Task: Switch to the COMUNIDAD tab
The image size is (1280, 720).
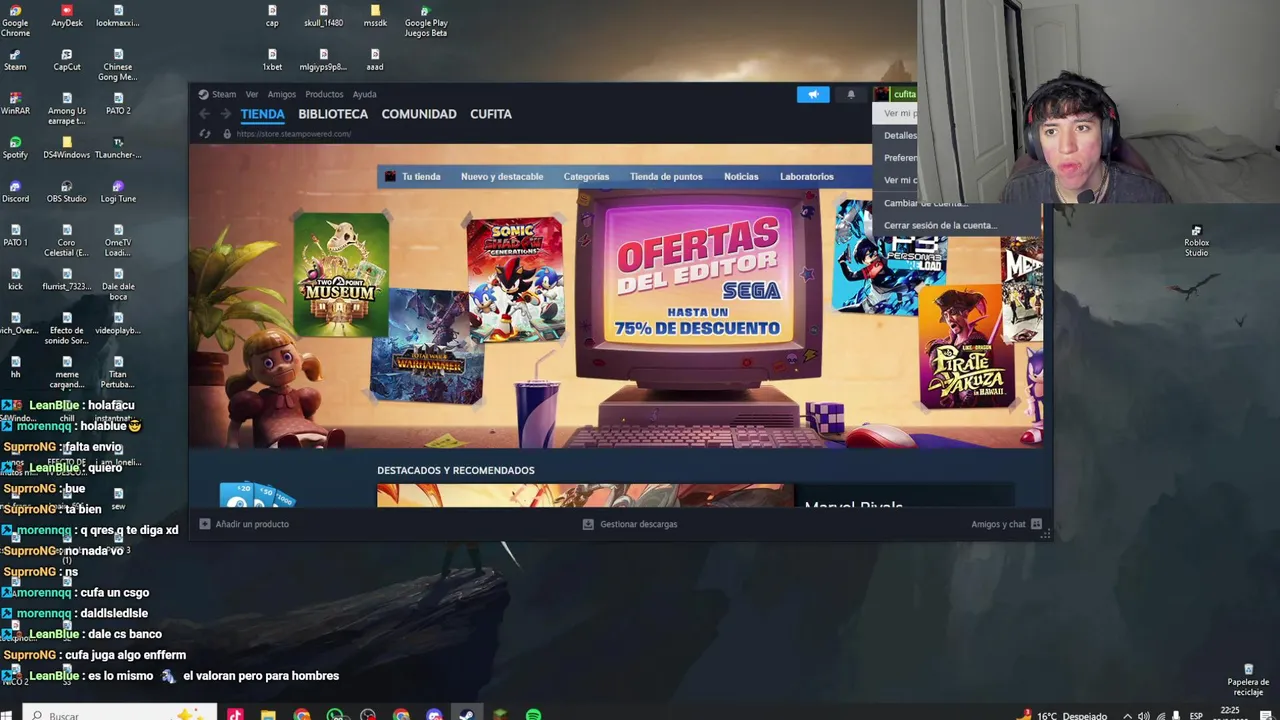Action: click(419, 114)
